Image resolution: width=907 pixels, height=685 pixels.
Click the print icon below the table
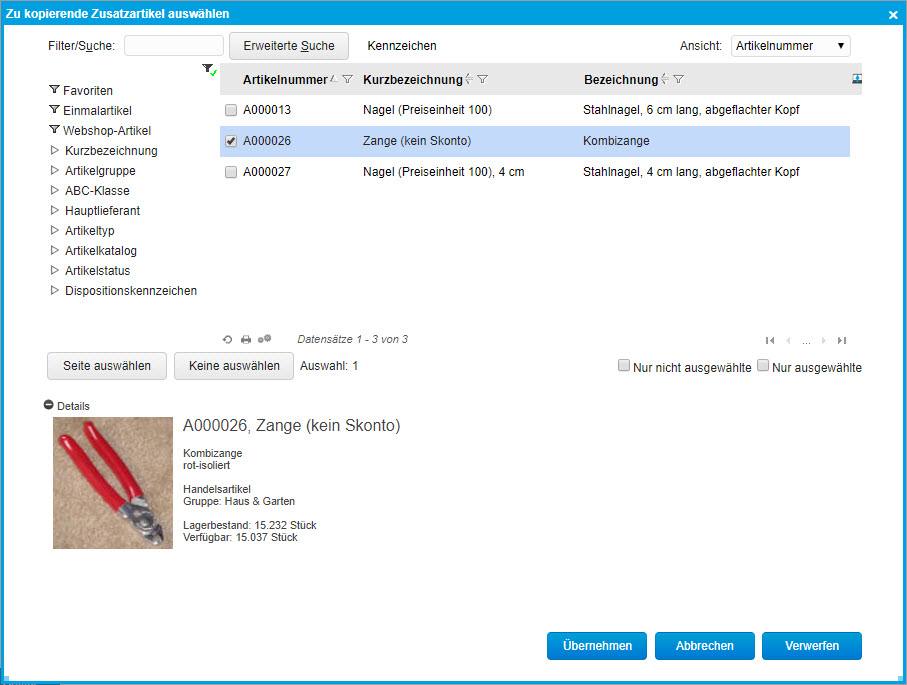(246, 340)
